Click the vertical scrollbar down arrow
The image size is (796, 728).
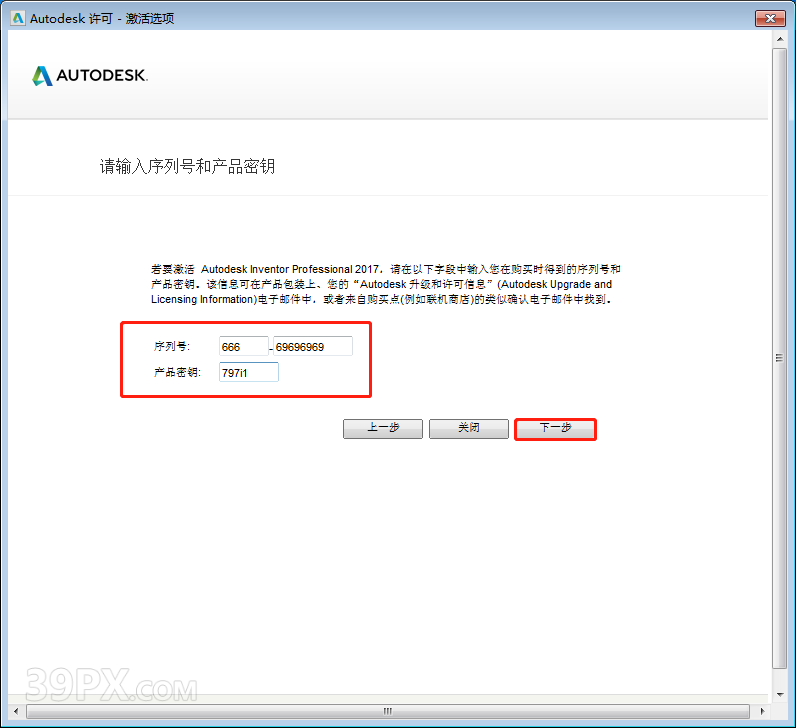[x=780, y=694]
